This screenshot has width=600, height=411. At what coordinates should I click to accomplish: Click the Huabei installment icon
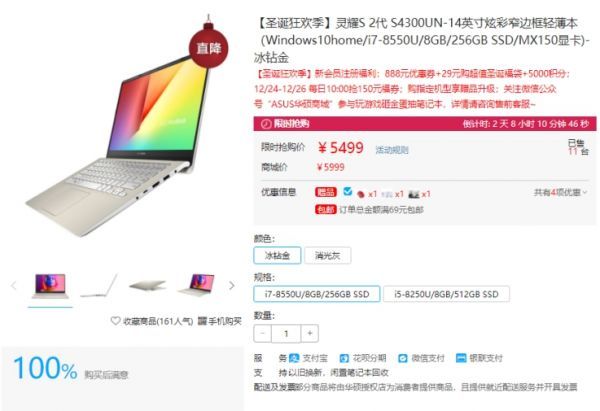tap(344, 358)
